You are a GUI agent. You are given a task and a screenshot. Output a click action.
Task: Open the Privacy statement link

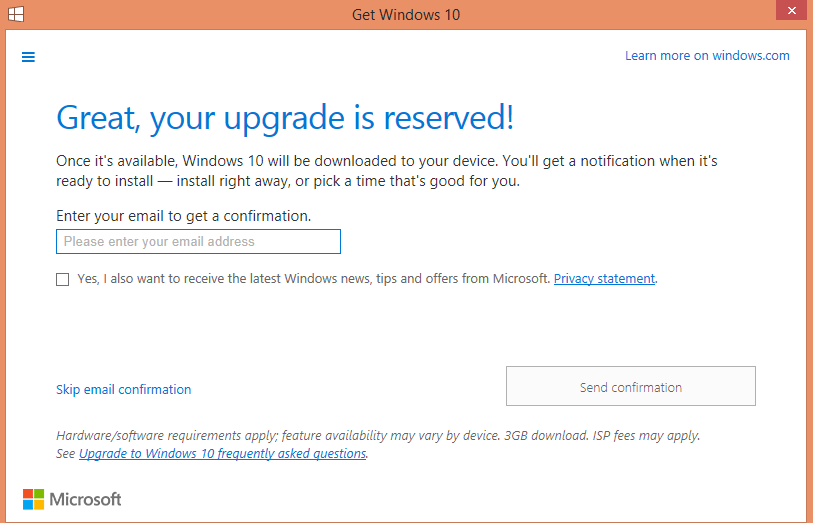click(604, 279)
